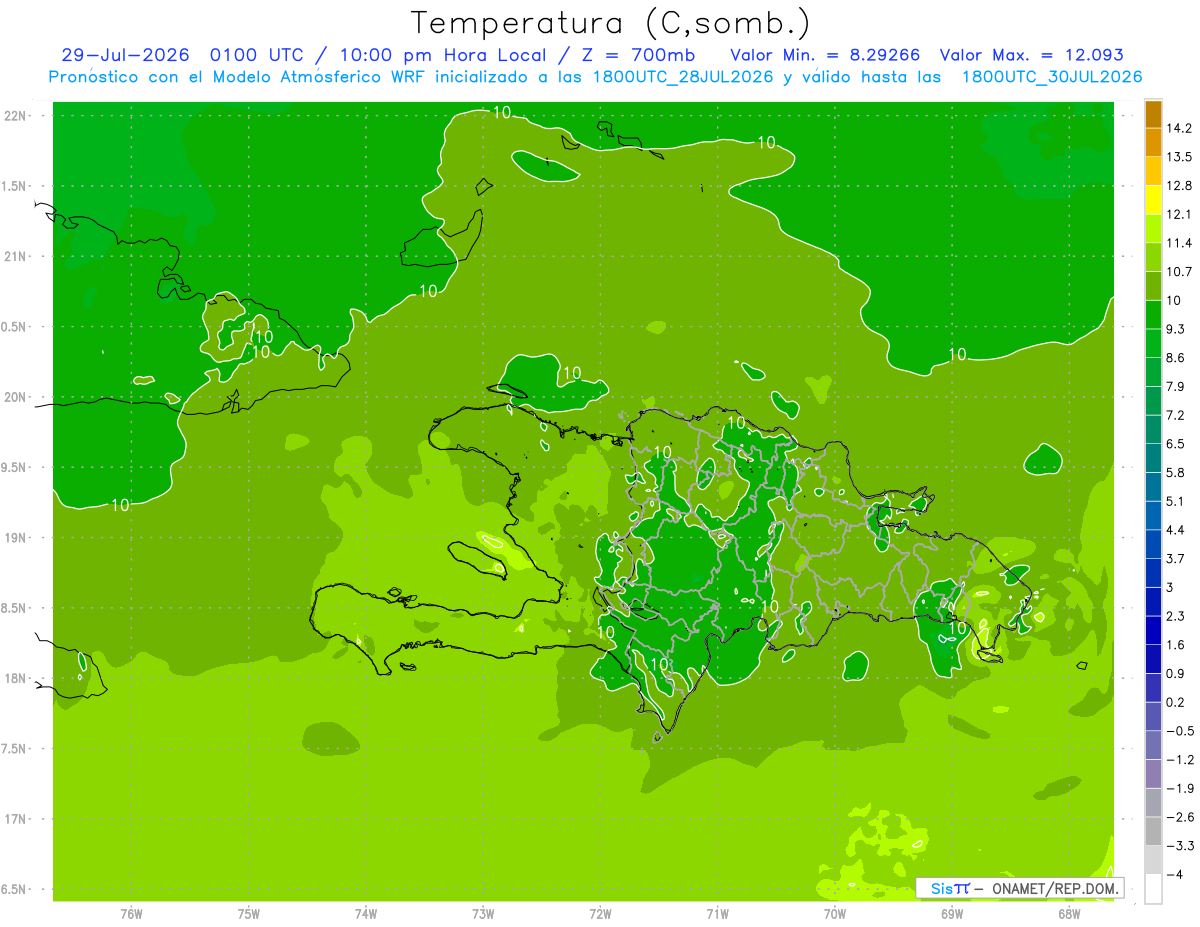Select the green swatch between 9.3 and 8.6

point(1153,343)
